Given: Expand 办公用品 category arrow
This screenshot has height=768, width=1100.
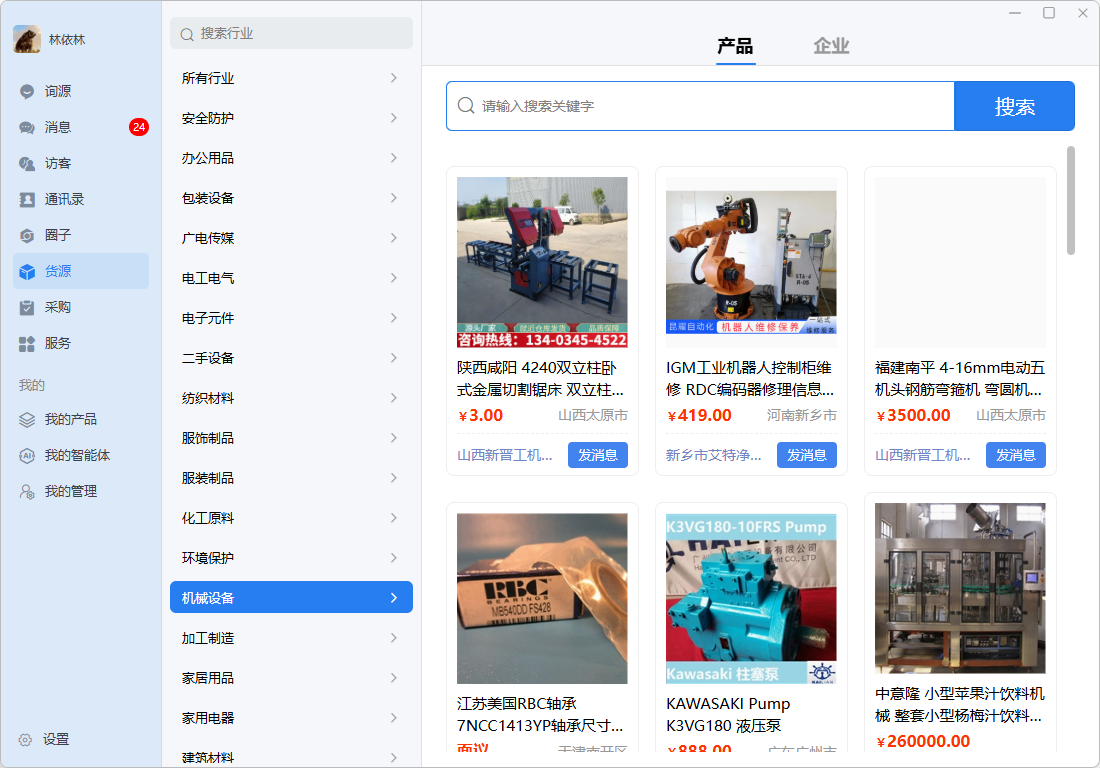Looking at the screenshot, I should [x=394, y=158].
